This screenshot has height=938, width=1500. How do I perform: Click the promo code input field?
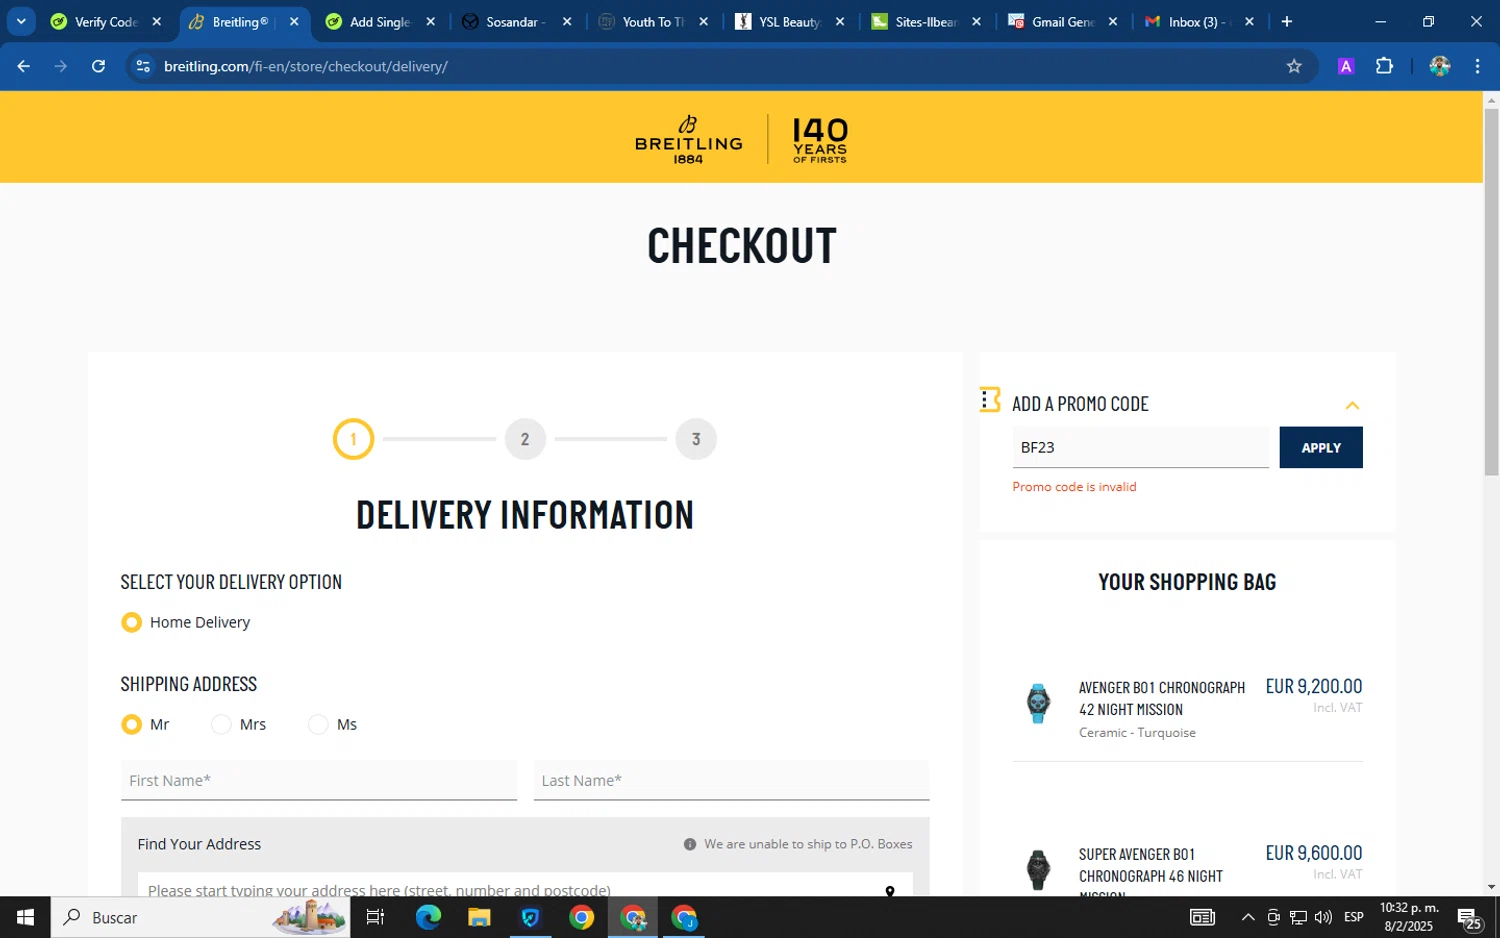tap(1140, 447)
